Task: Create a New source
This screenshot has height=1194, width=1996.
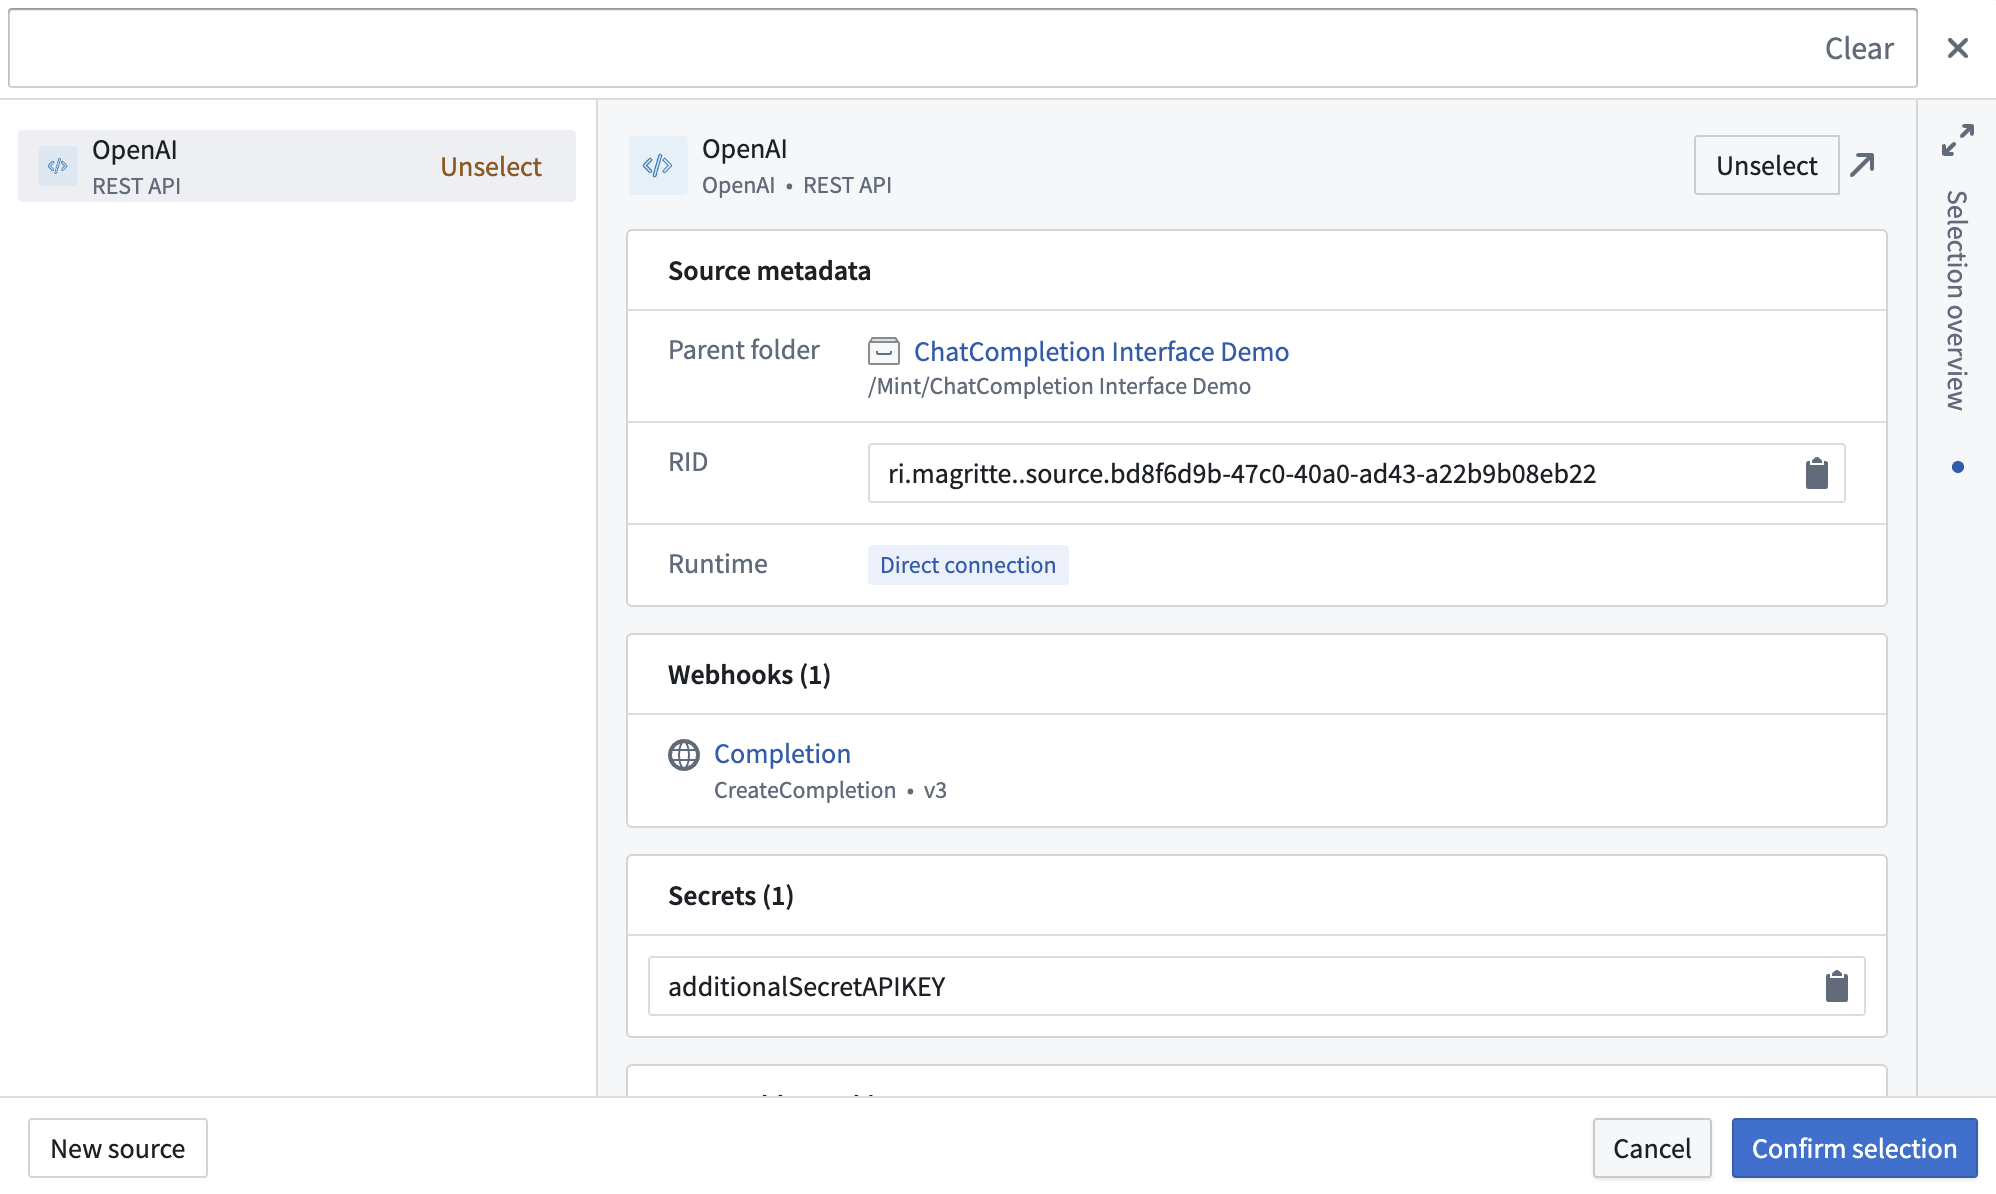Action: click(x=118, y=1148)
